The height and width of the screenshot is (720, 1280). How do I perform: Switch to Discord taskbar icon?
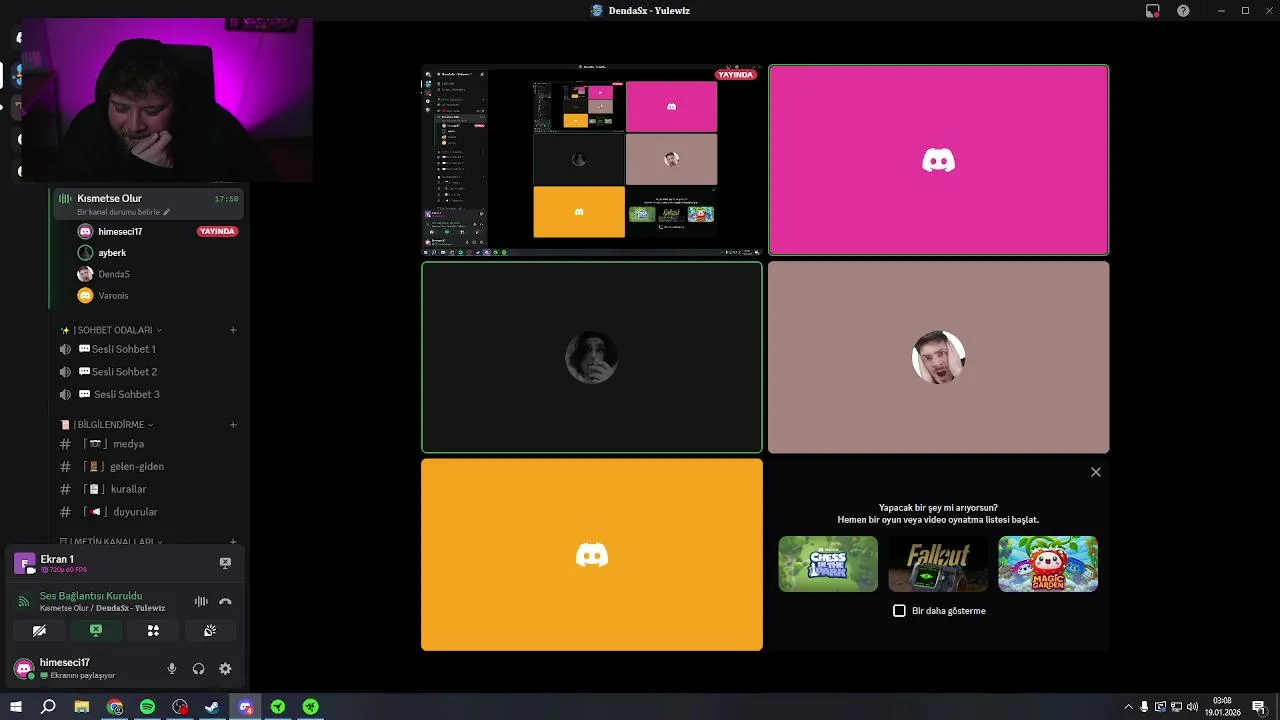point(245,707)
